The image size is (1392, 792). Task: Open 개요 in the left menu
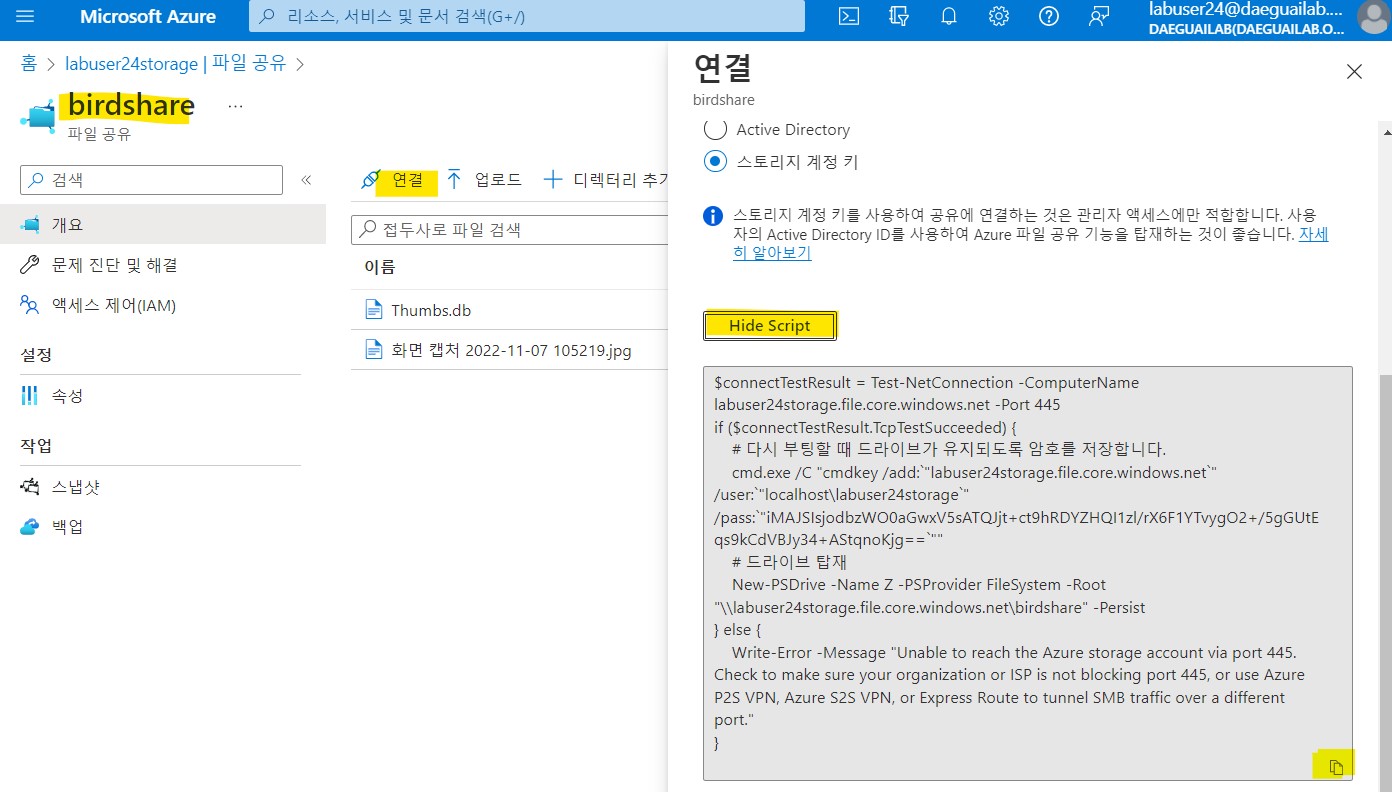pyautogui.click(x=163, y=224)
